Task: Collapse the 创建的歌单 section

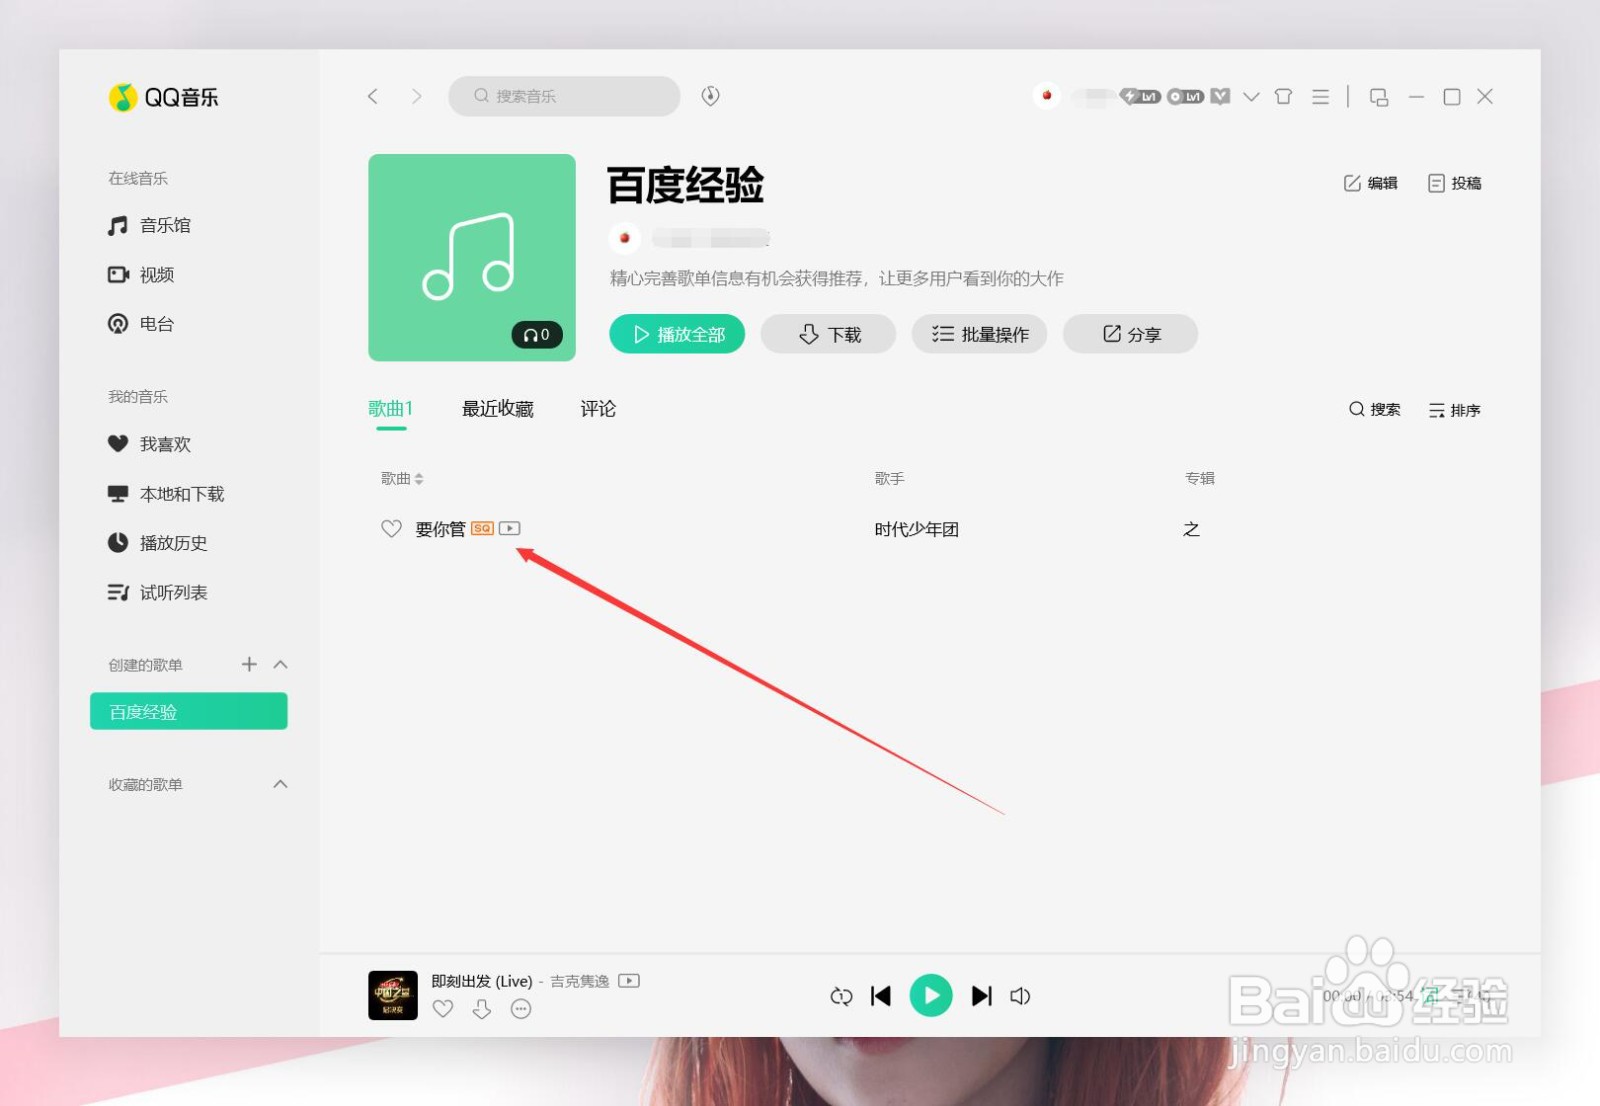Action: tap(281, 664)
